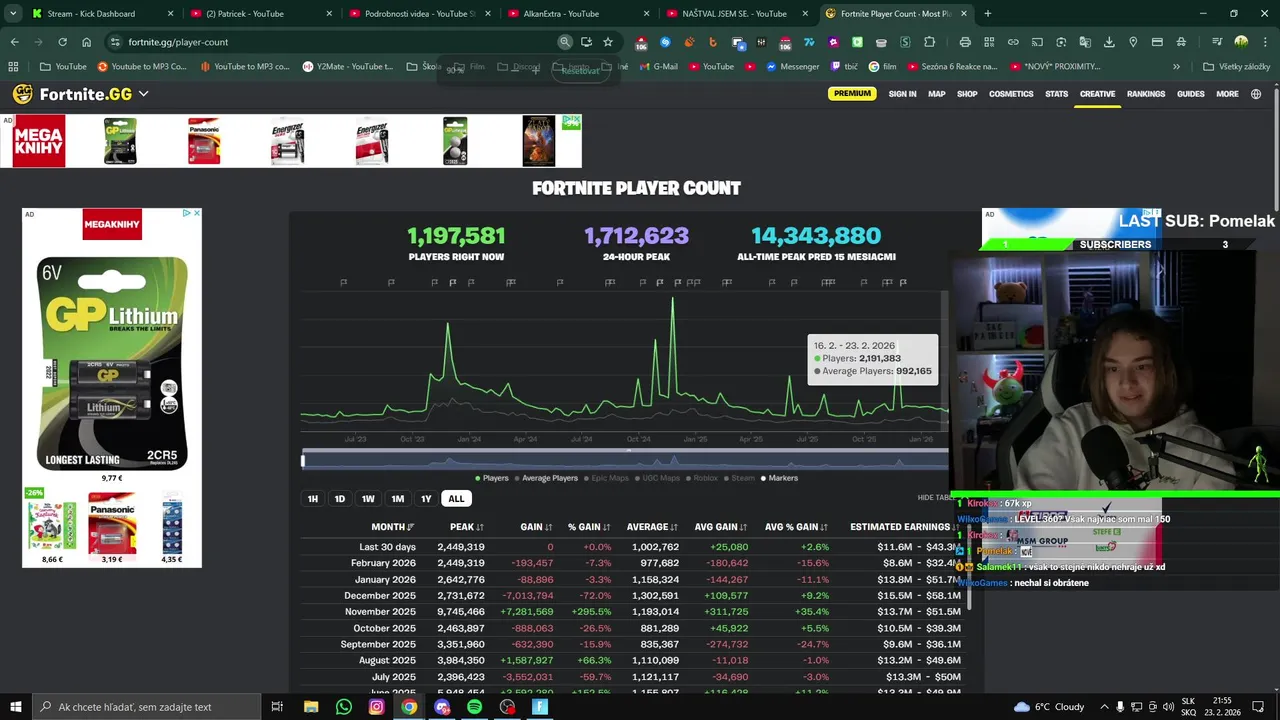Toggle the UGC Maps series in legend
This screenshot has width=1280, height=720.
tap(657, 478)
